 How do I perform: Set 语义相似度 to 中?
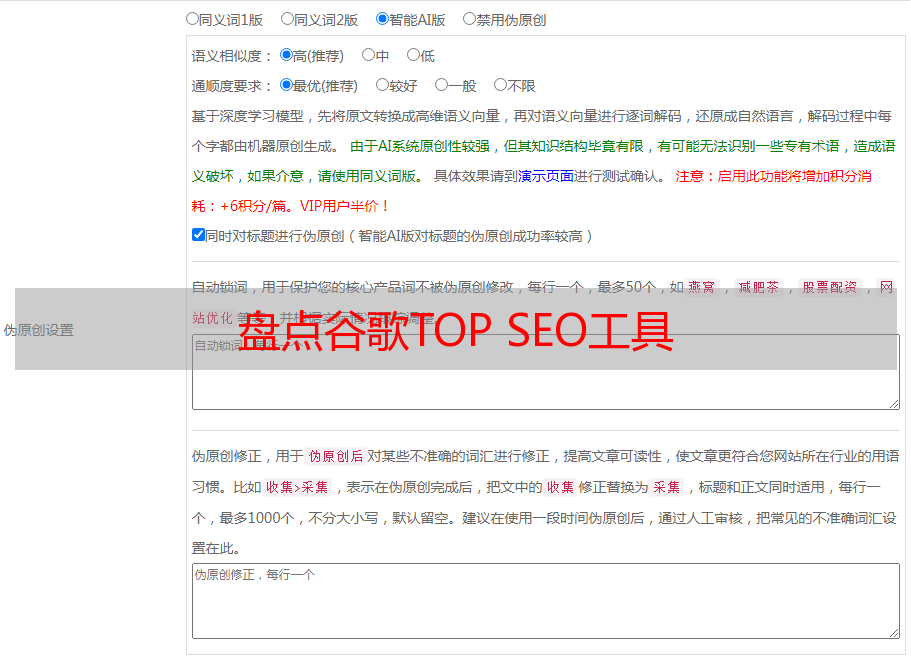click(x=368, y=55)
